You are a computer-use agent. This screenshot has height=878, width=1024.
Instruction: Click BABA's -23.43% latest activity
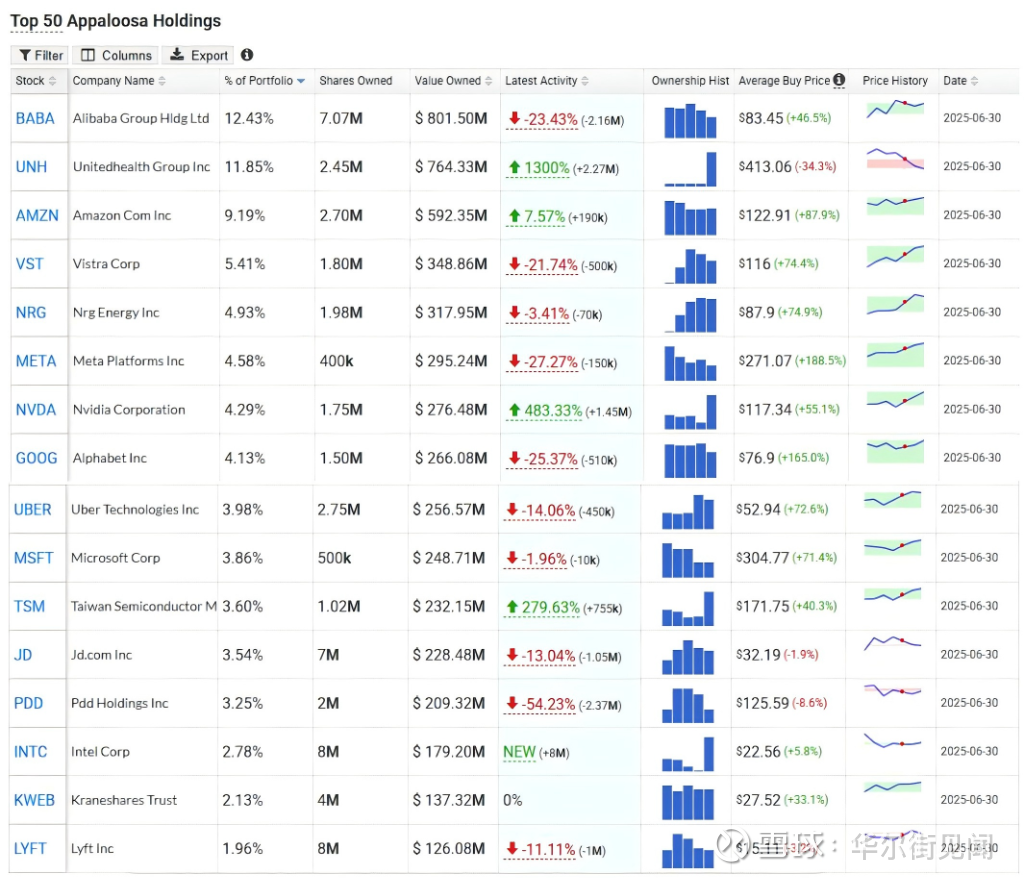[543, 120]
